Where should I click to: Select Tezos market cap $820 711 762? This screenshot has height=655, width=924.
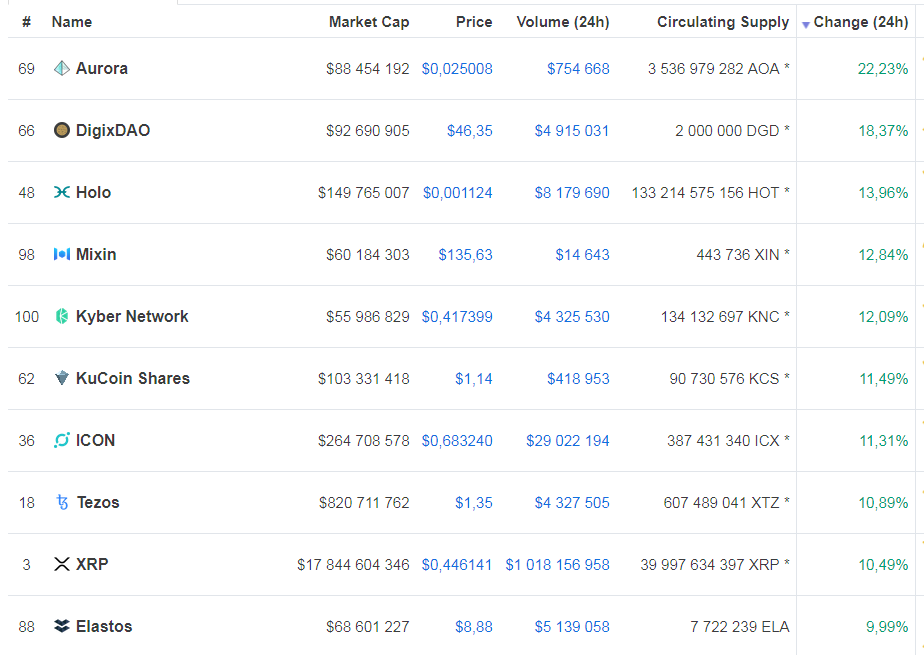tap(364, 502)
